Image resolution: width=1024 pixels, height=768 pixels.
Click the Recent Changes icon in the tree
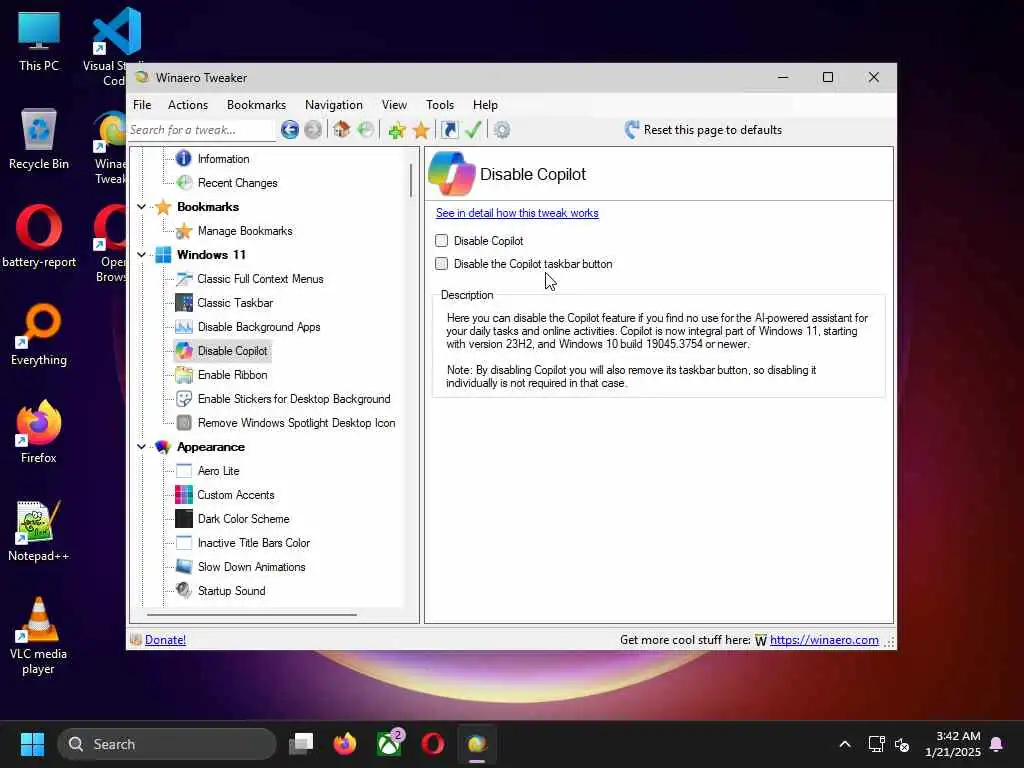tap(184, 183)
